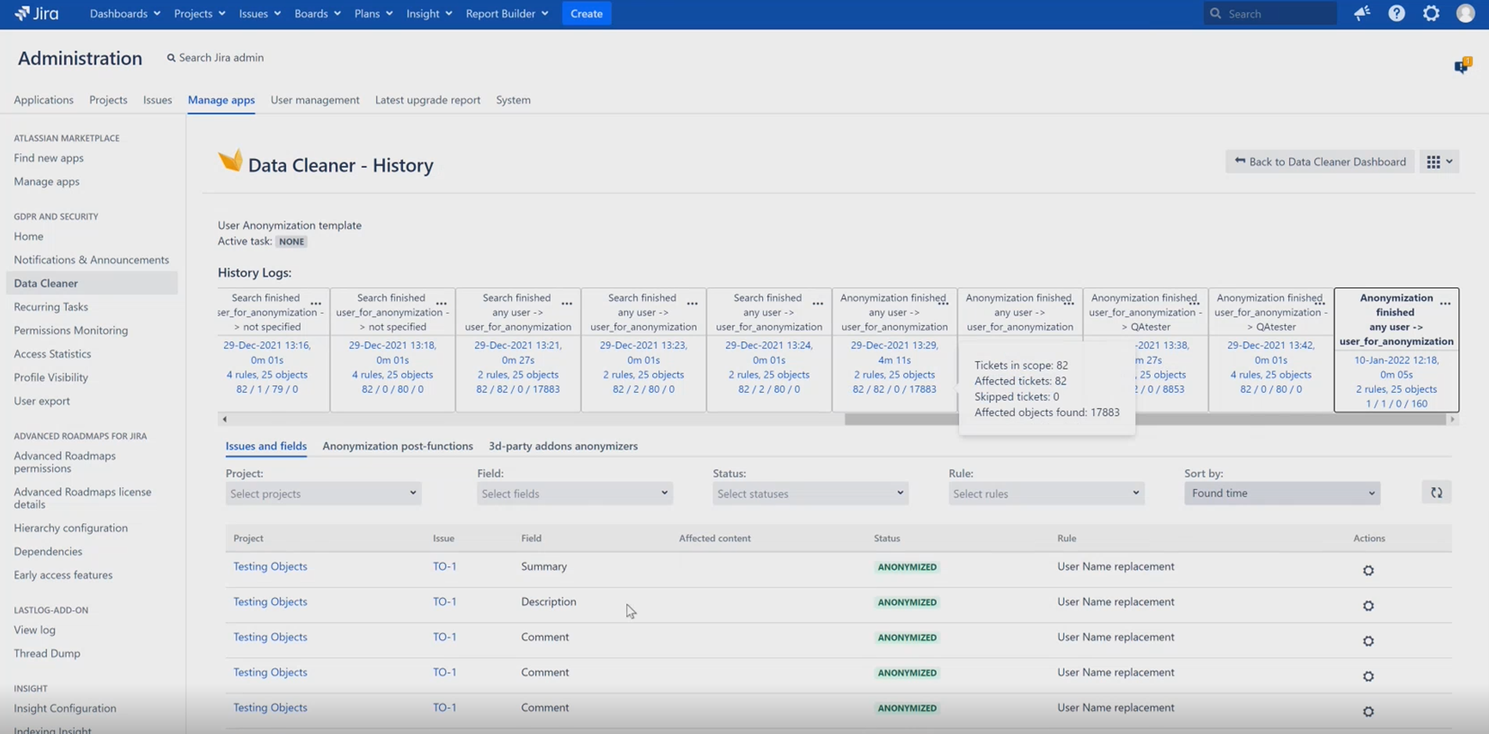Open the help question mark icon
The height and width of the screenshot is (734, 1489).
(x=1397, y=13)
